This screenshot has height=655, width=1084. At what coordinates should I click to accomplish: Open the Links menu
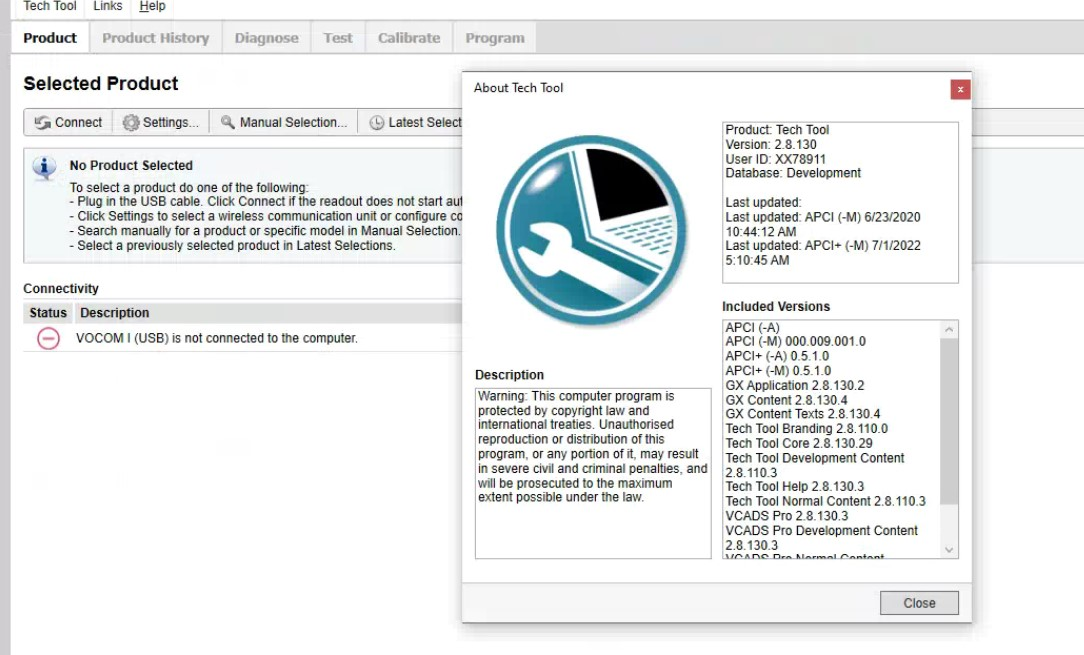[x=108, y=6]
